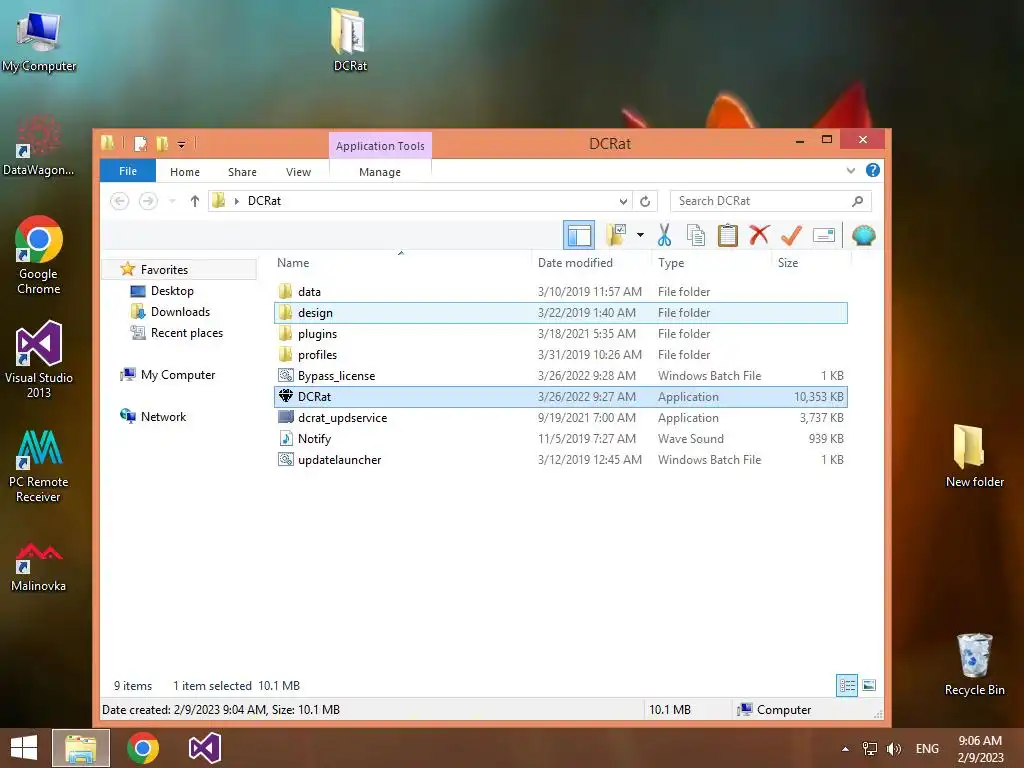Click File Explorer in the taskbar
1024x768 pixels.
(x=81, y=748)
